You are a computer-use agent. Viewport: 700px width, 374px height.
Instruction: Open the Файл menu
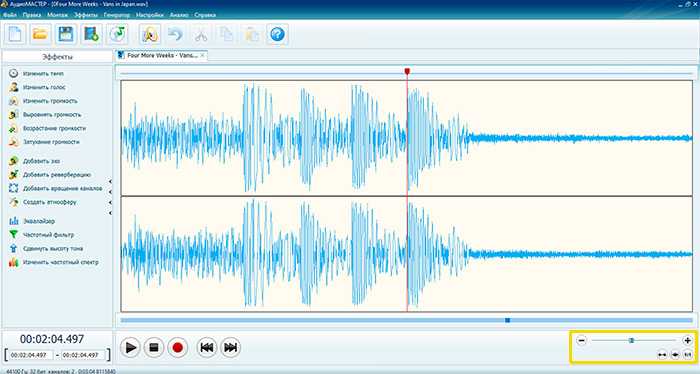(10, 15)
